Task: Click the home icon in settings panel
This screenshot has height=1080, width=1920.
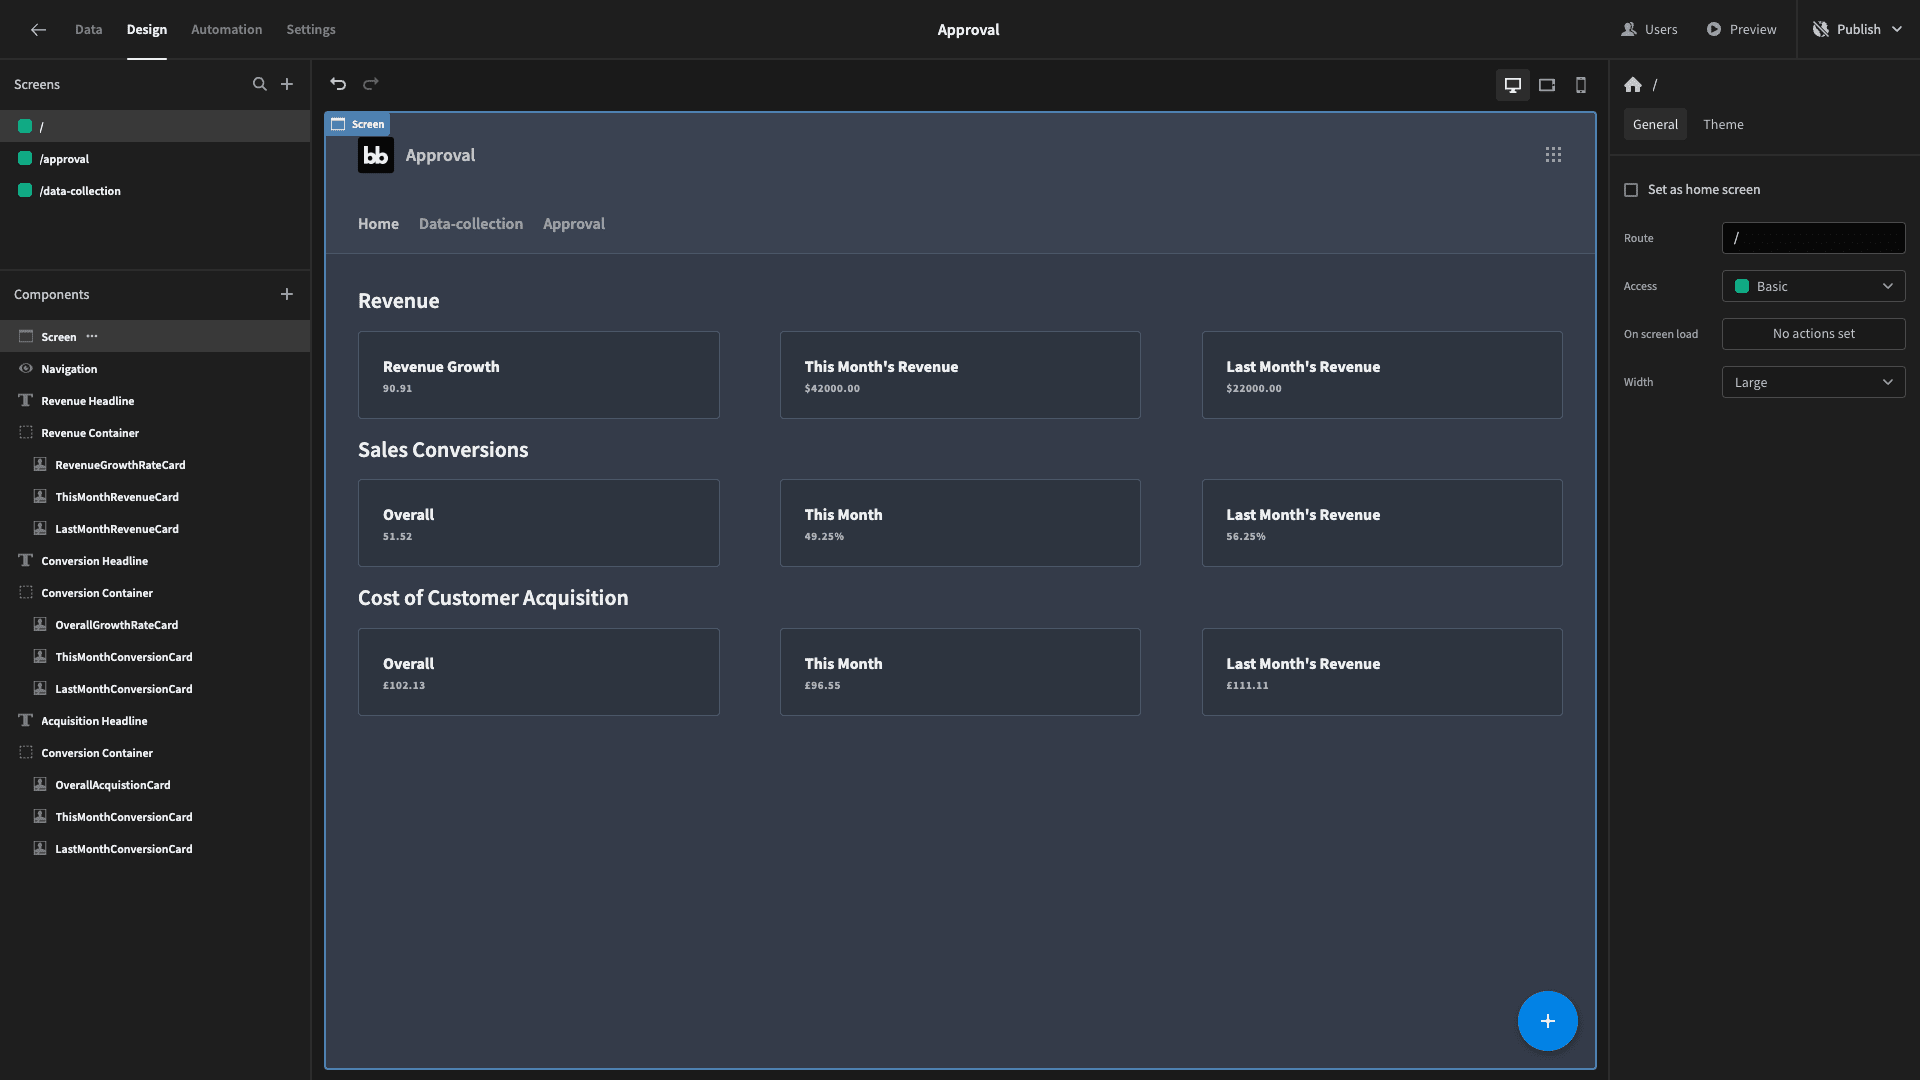Action: (x=1633, y=85)
